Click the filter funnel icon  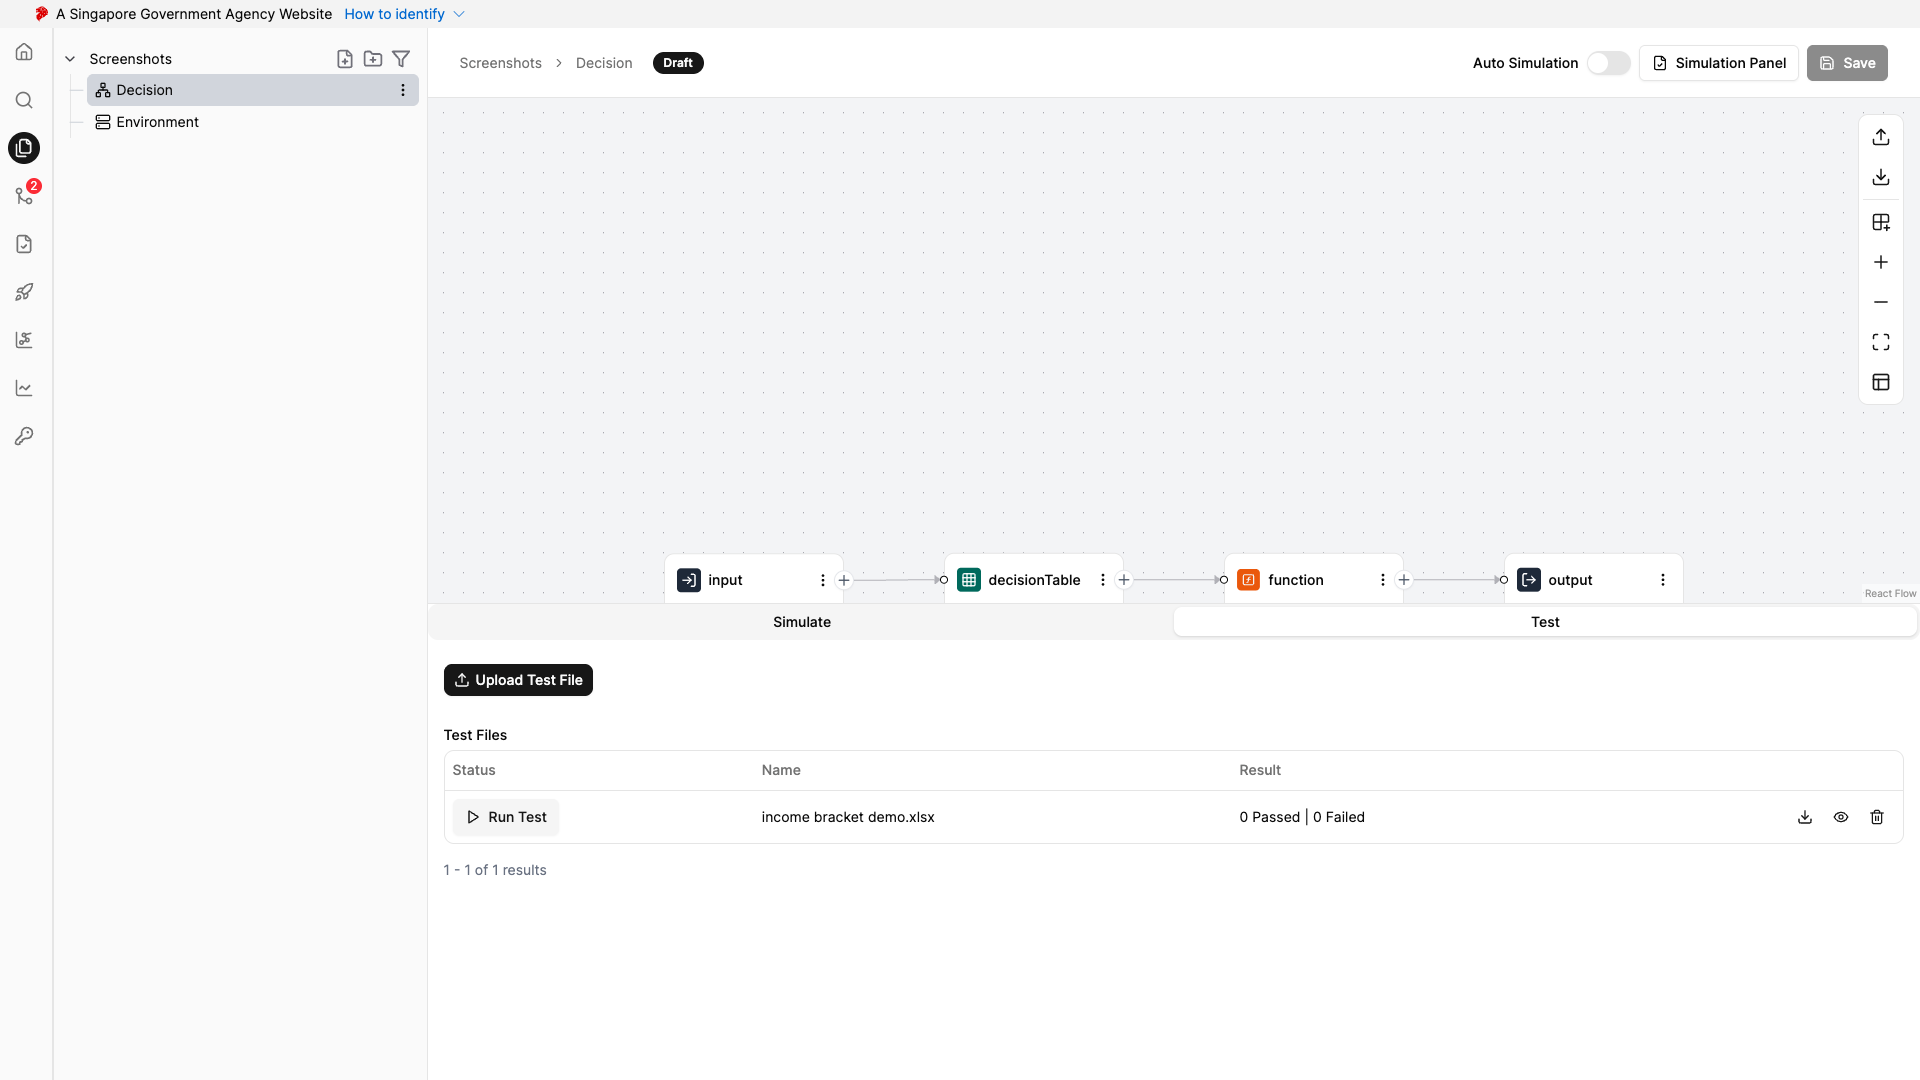(x=401, y=59)
